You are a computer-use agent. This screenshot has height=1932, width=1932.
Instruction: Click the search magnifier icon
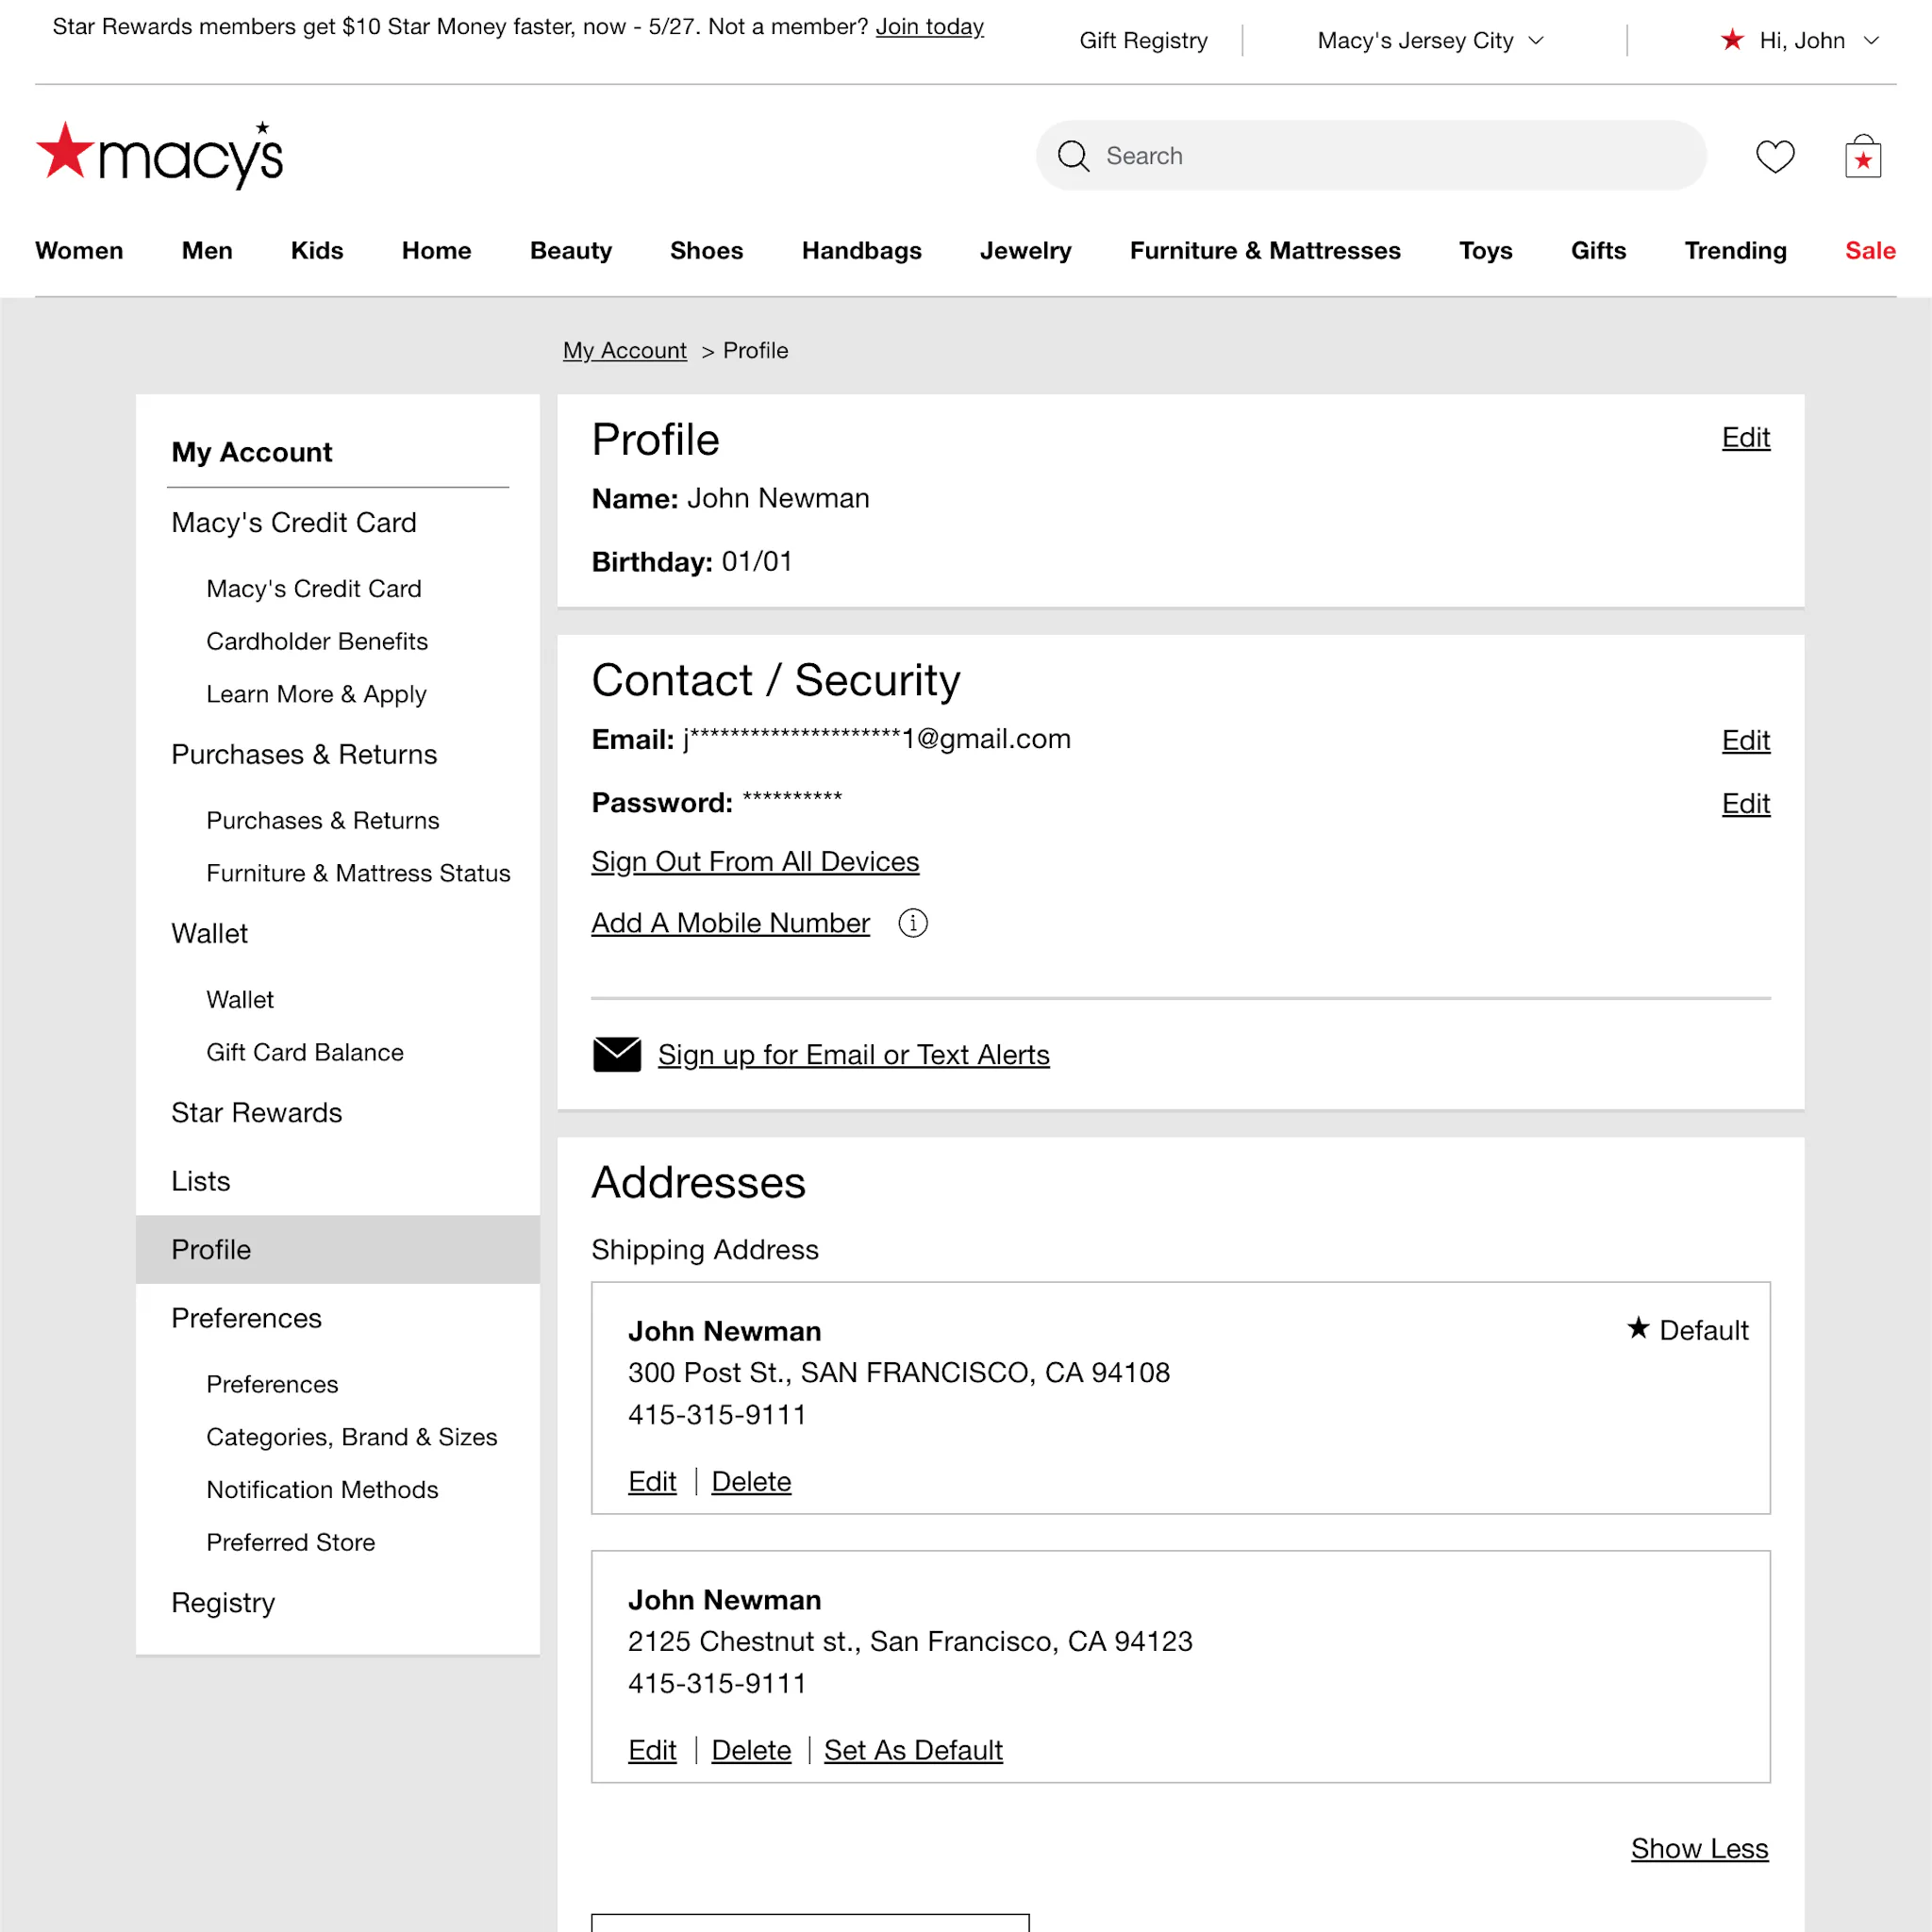pyautogui.click(x=1073, y=156)
